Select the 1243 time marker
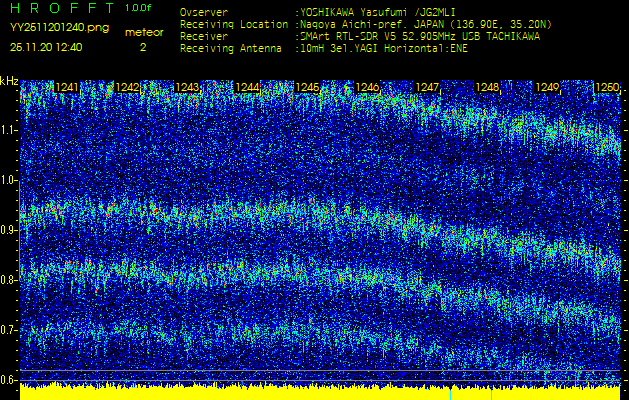629x400 pixels. pos(186,88)
